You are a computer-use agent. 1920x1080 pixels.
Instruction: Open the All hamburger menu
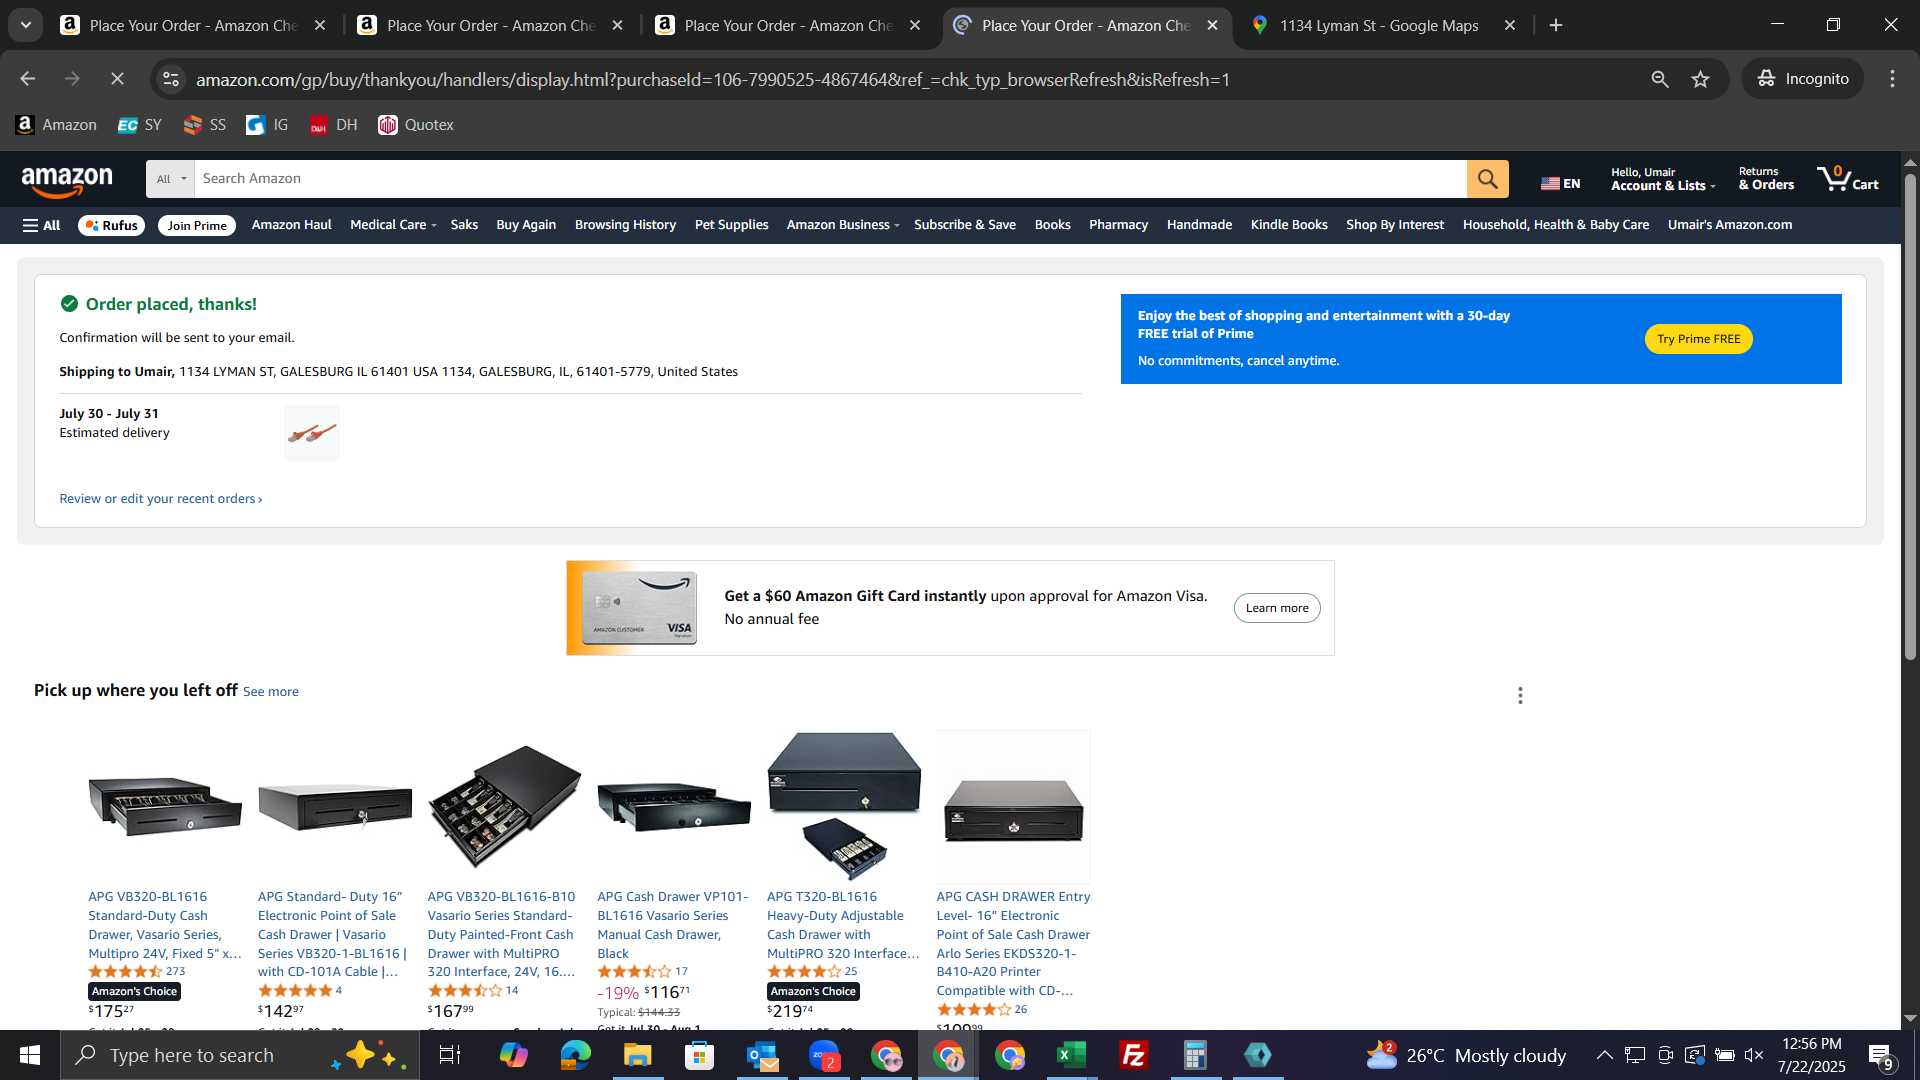tap(41, 226)
